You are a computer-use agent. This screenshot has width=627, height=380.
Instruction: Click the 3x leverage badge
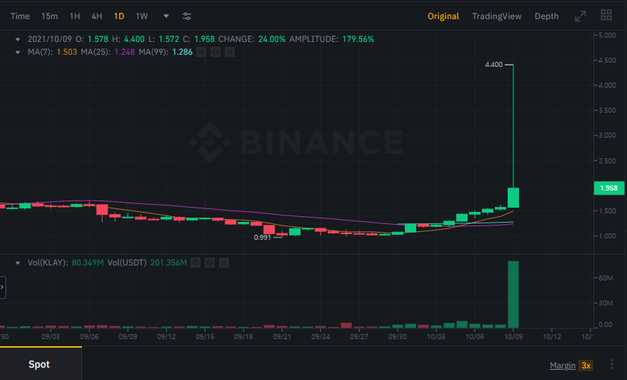586,365
